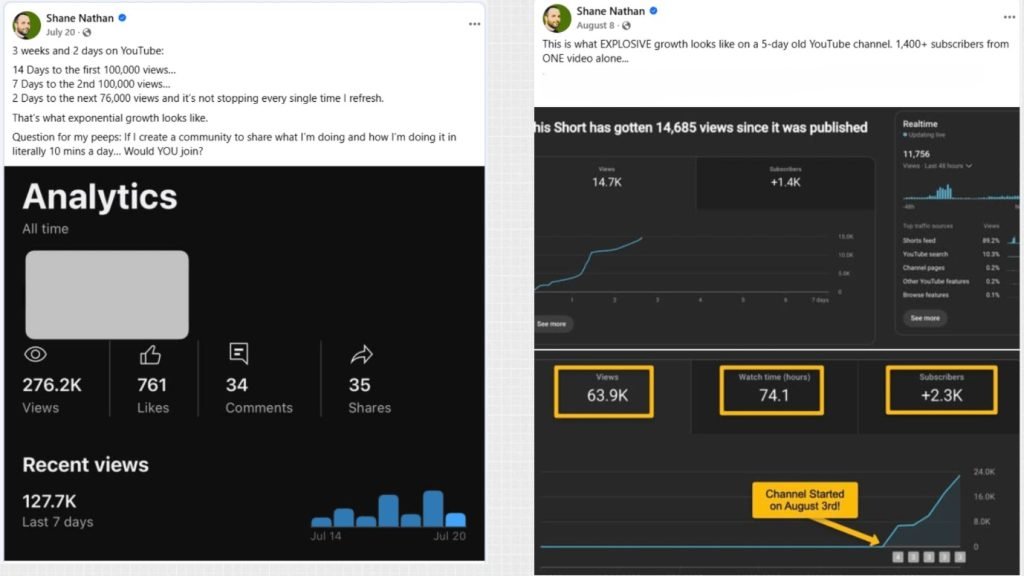
Task: Click the gray blurred thumbnail in Analytics
Action: point(106,294)
